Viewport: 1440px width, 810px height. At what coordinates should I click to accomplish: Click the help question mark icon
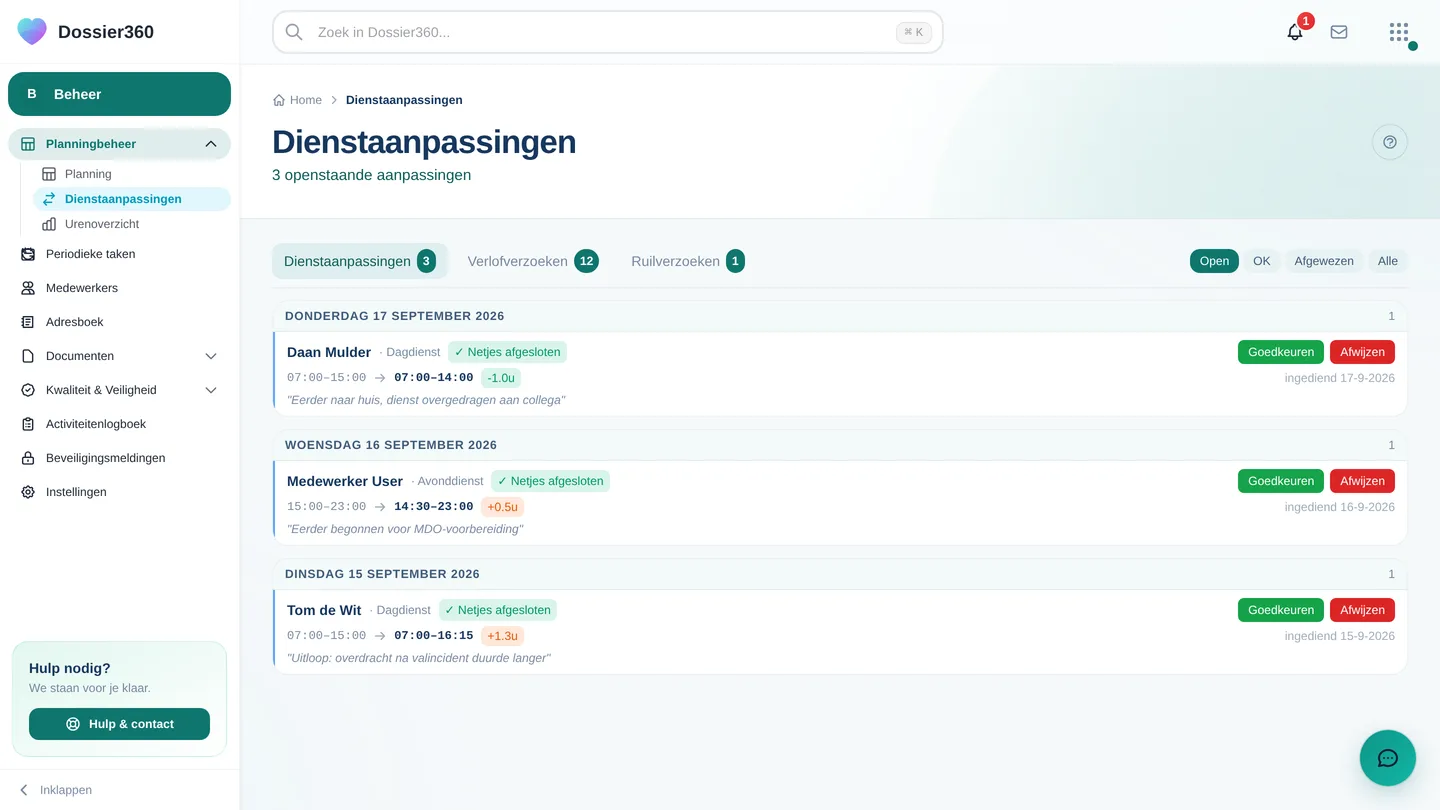[x=1390, y=142]
